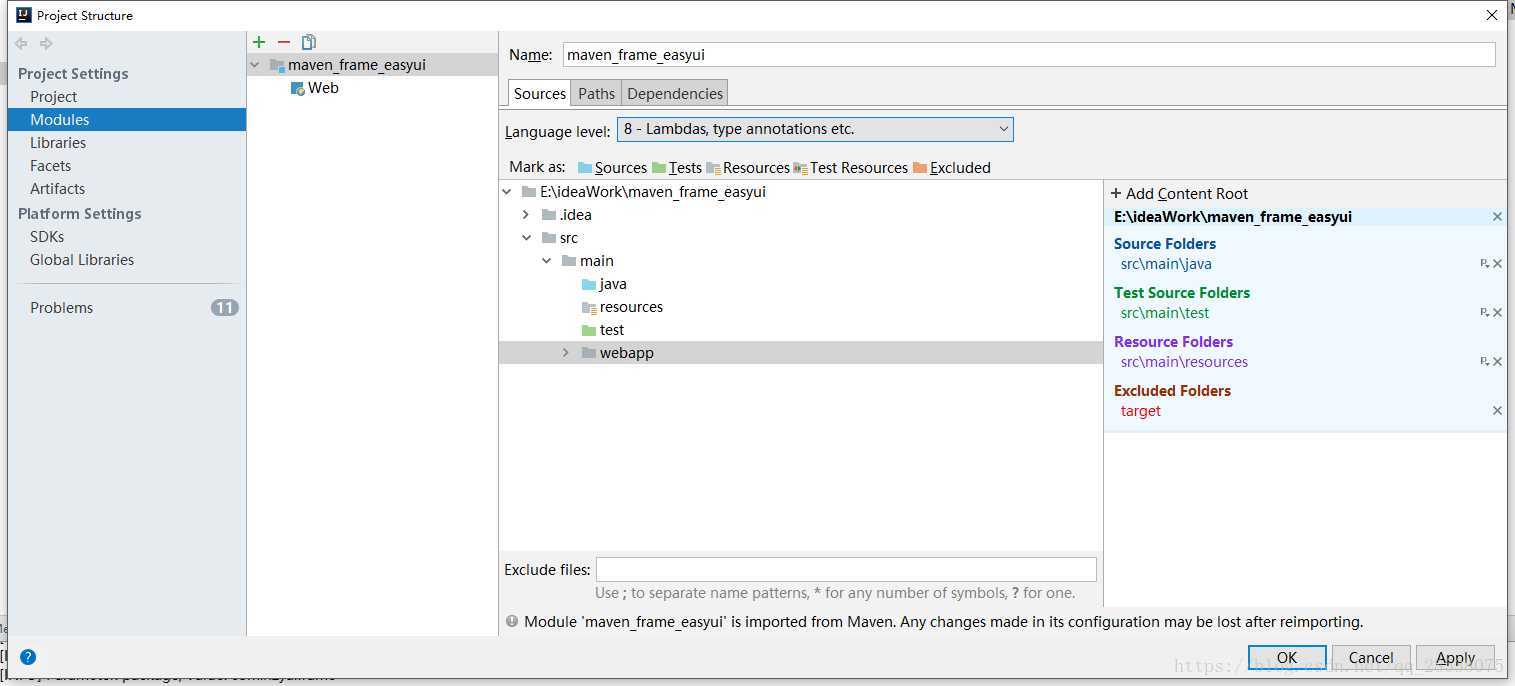Screen dimensions: 1515x686
Task: Collapse the main folder
Action: click(546, 261)
